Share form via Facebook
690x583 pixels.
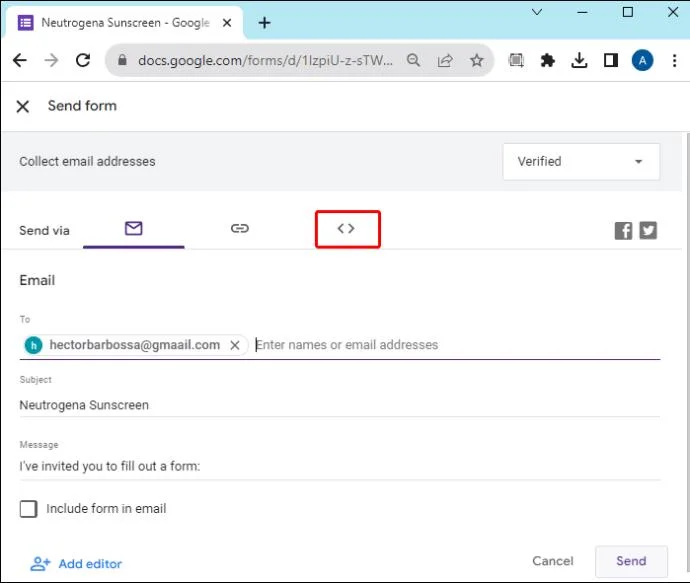pos(623,231)
